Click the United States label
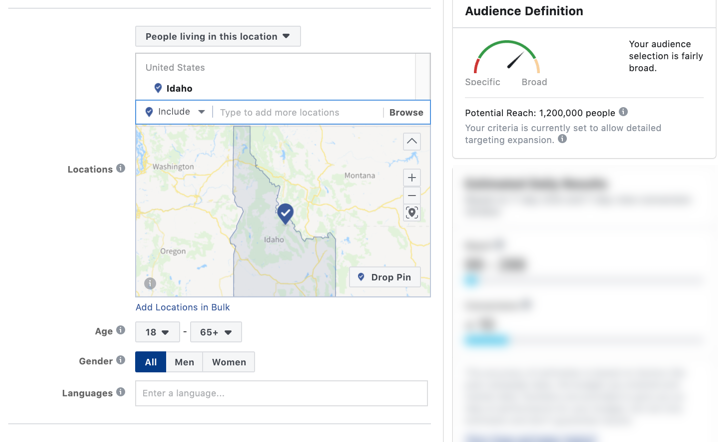The width and height of the screenshot is (723, 442). coord(175,68)
